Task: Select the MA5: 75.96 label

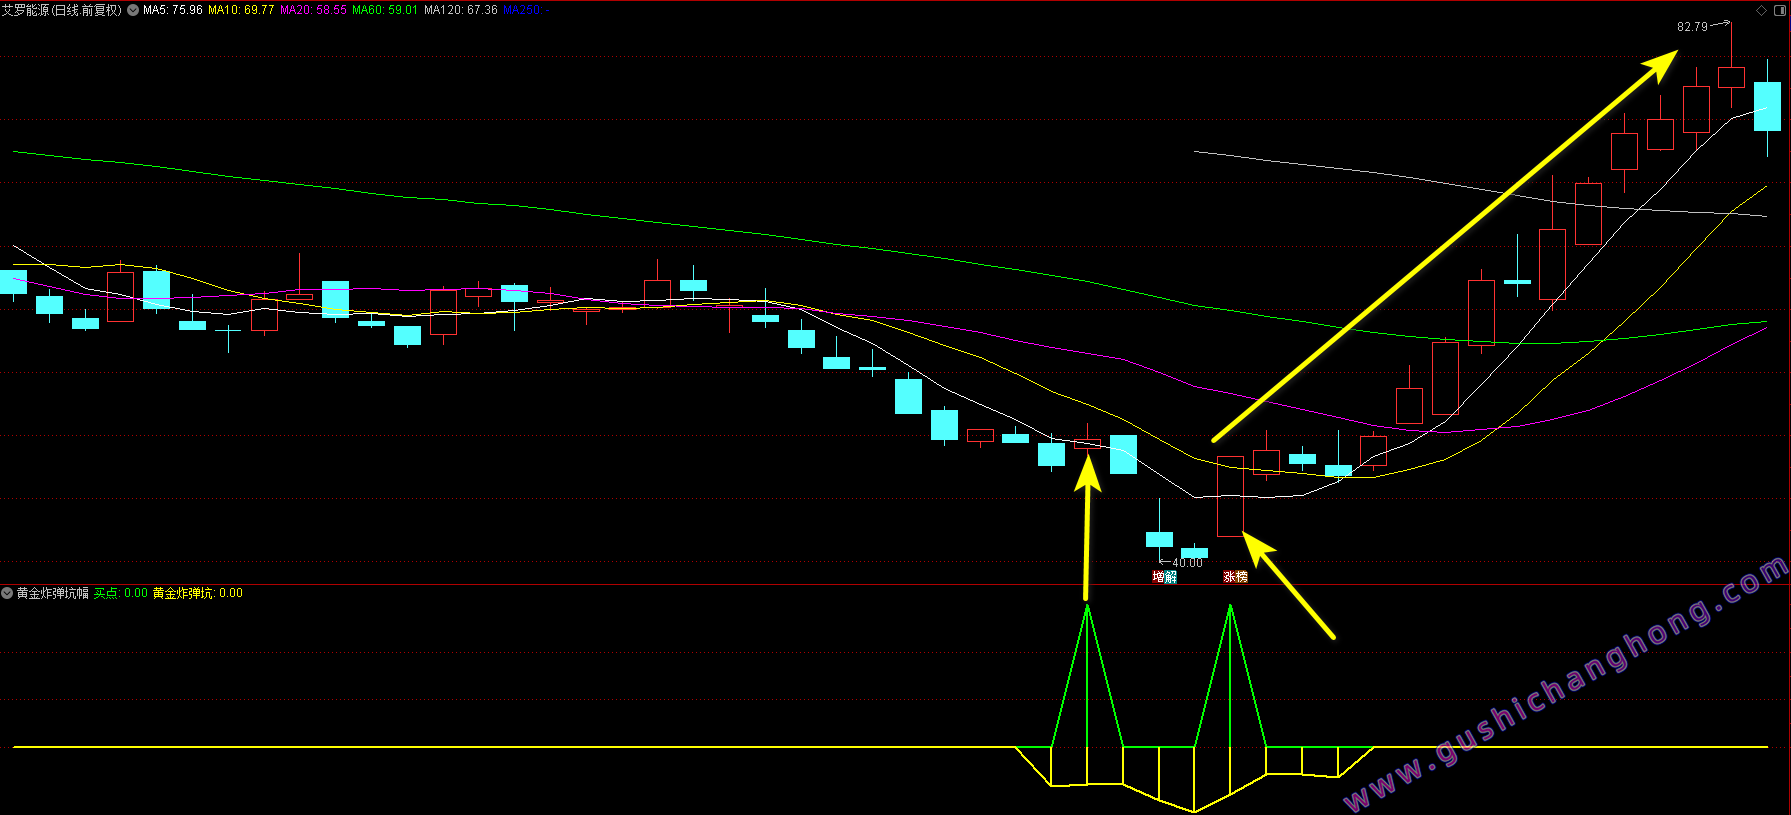Action: 173,10
